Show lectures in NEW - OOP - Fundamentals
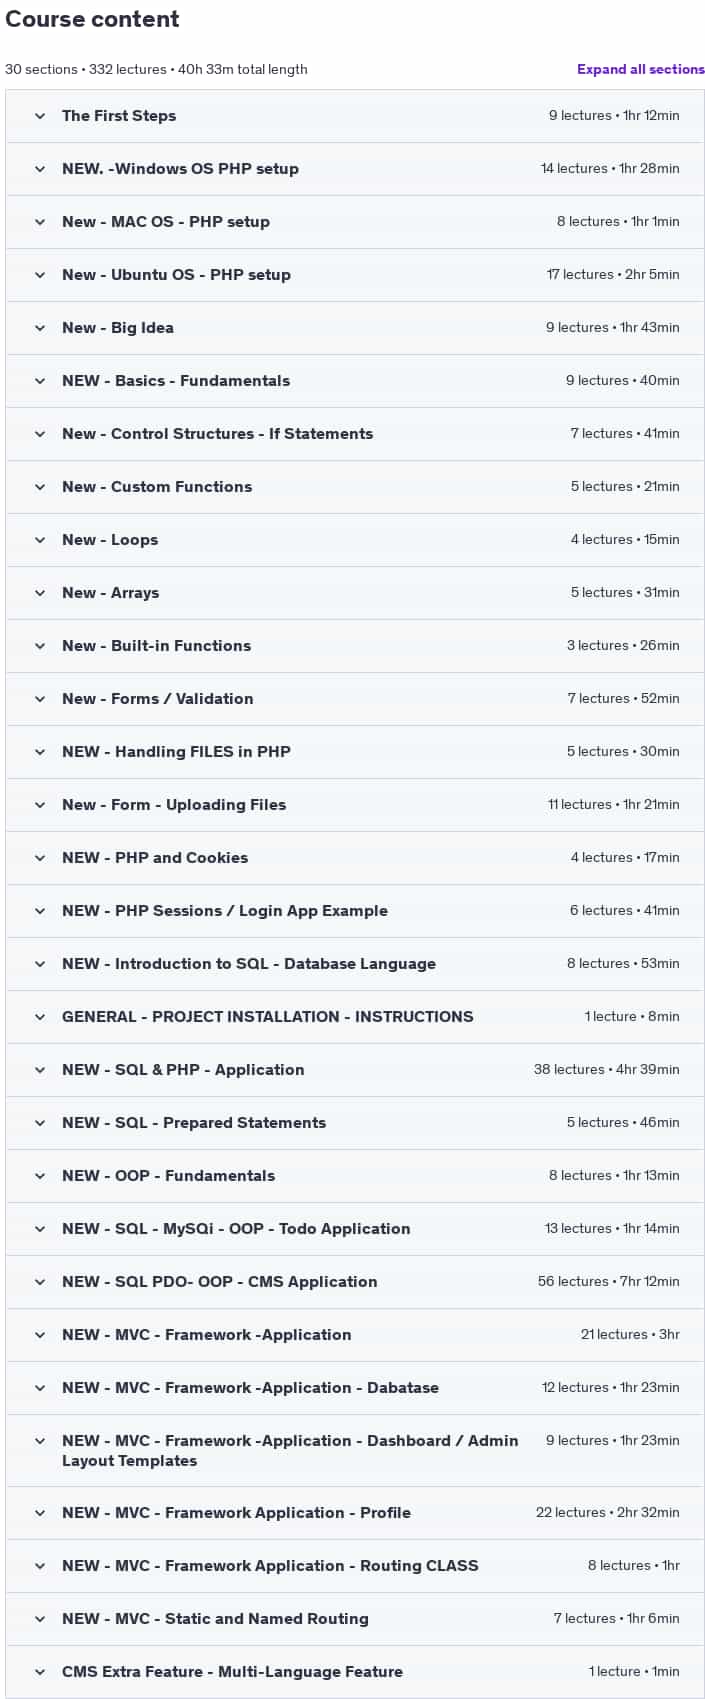 [355, 1176]
